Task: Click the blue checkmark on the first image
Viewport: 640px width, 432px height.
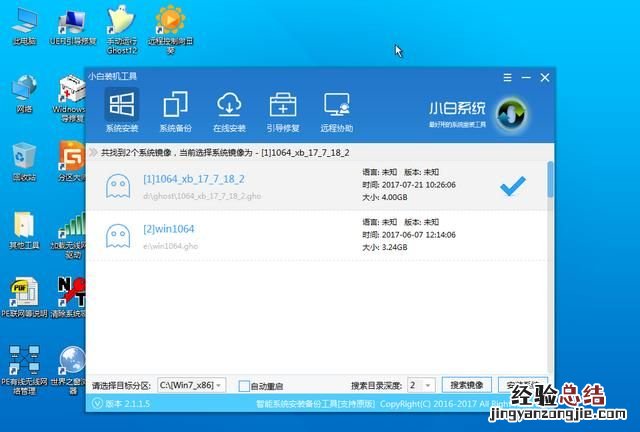Action: click(x=513, y=186)
